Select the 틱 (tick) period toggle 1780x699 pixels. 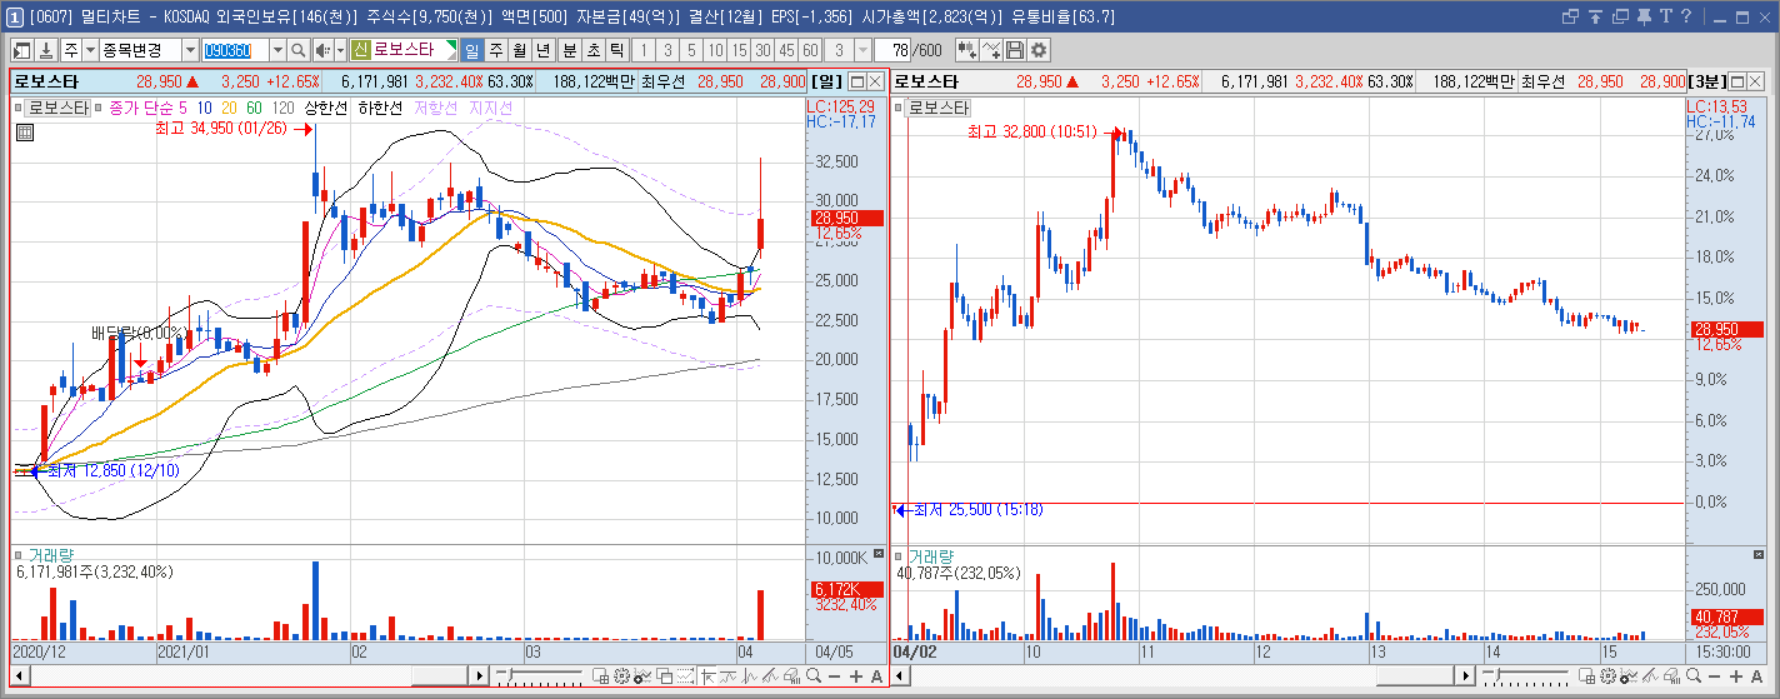tap(618, 50)
